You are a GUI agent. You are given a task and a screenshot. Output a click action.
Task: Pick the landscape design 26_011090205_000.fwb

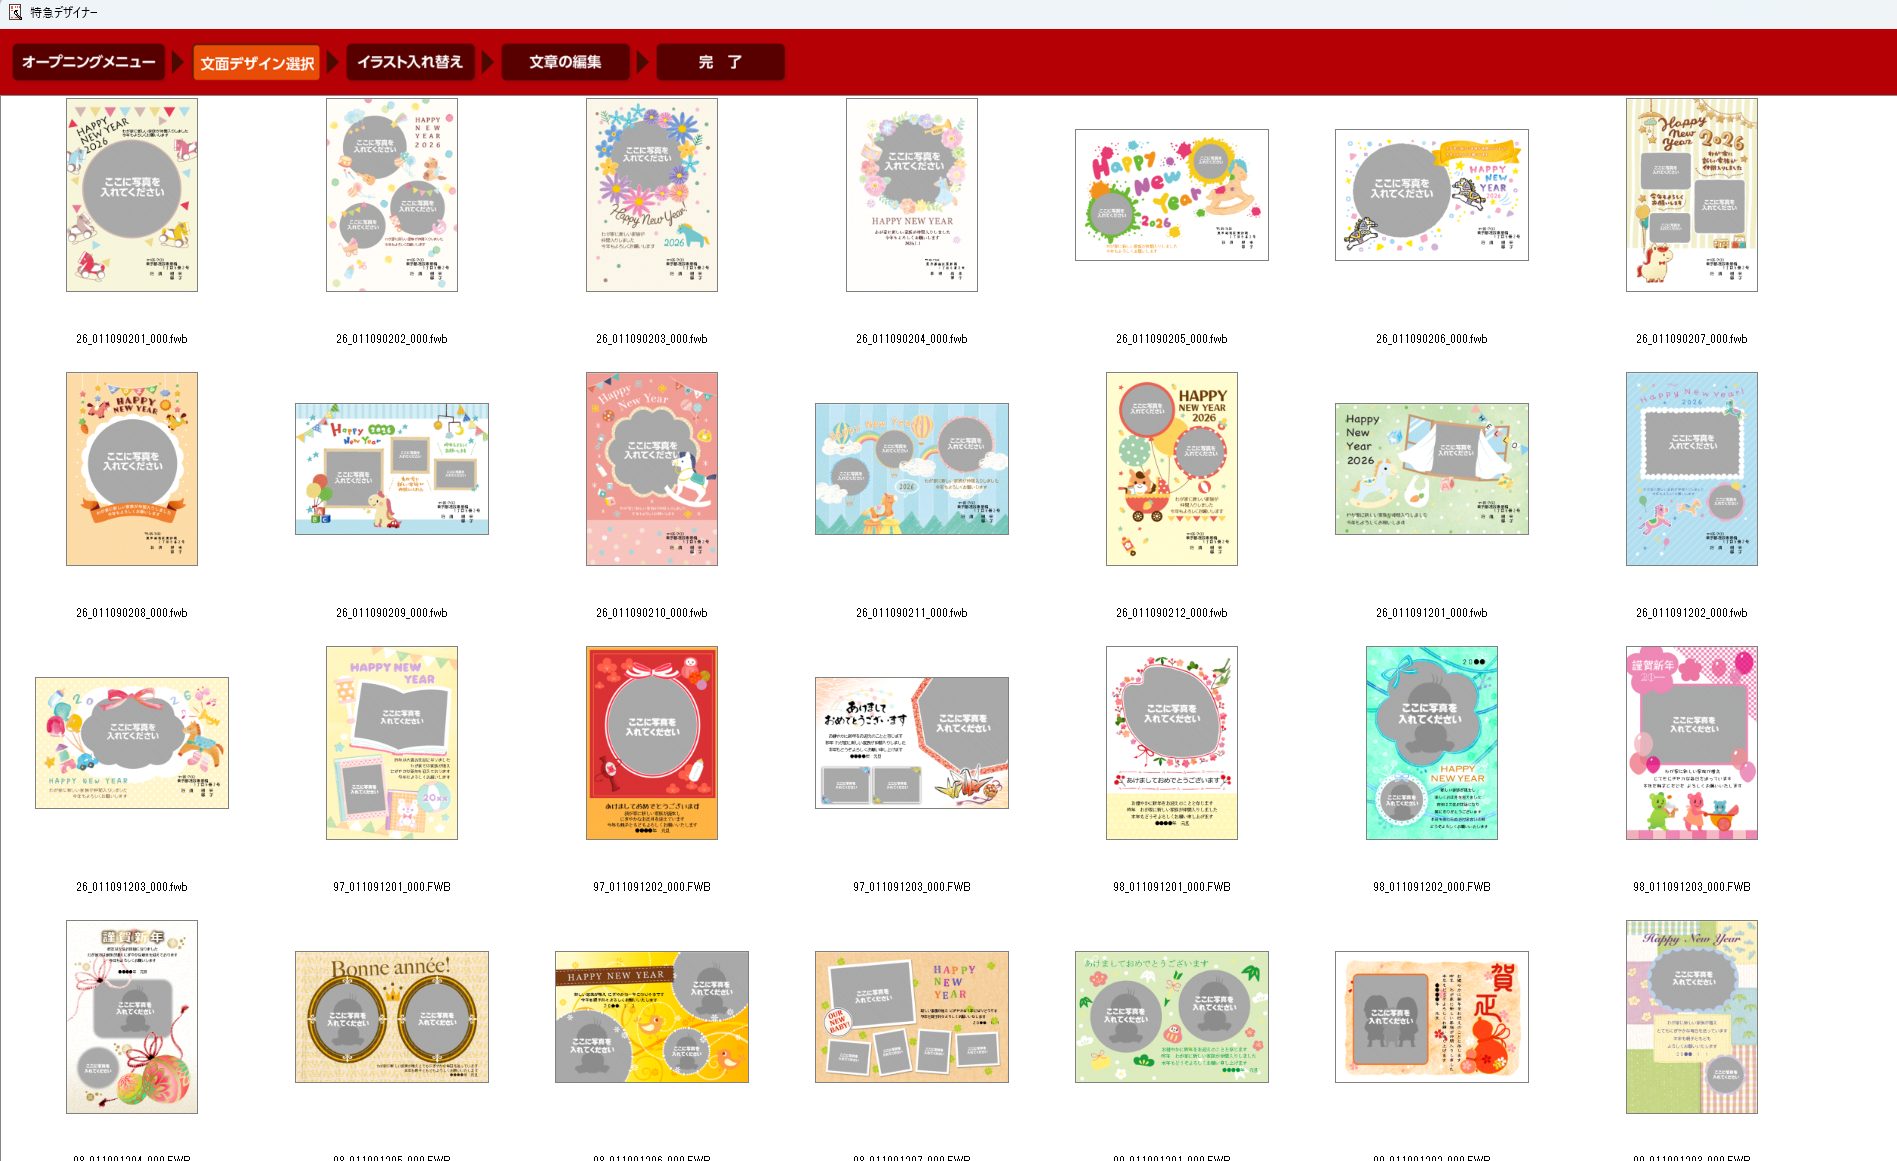1171,195
